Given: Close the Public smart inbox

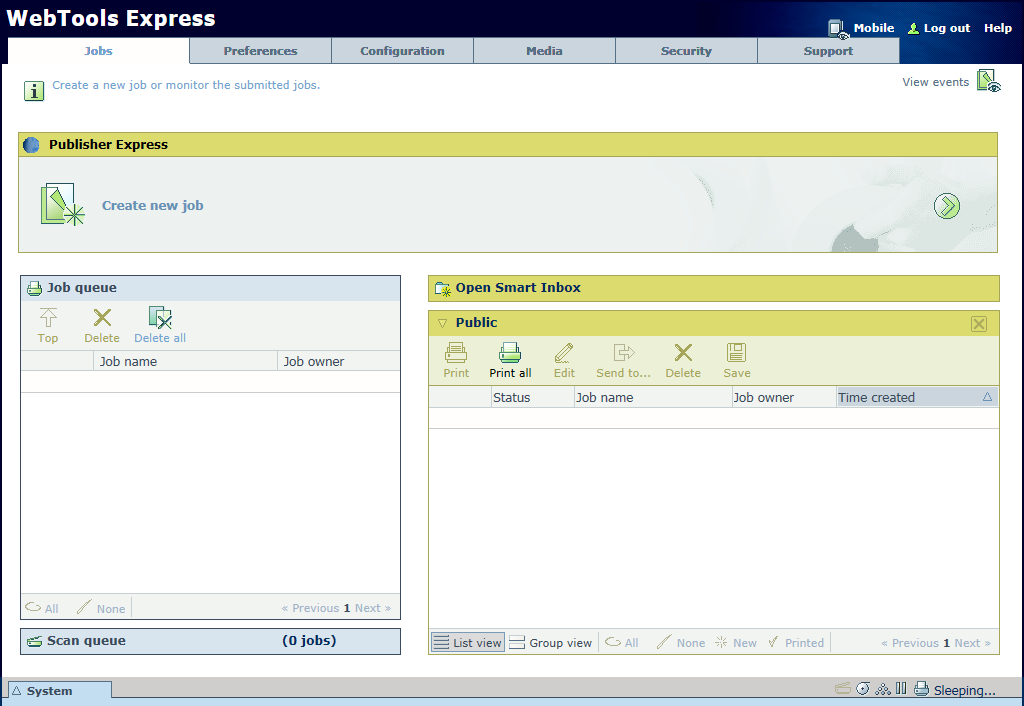Looking at the screenshot, I should click(978, 323).
